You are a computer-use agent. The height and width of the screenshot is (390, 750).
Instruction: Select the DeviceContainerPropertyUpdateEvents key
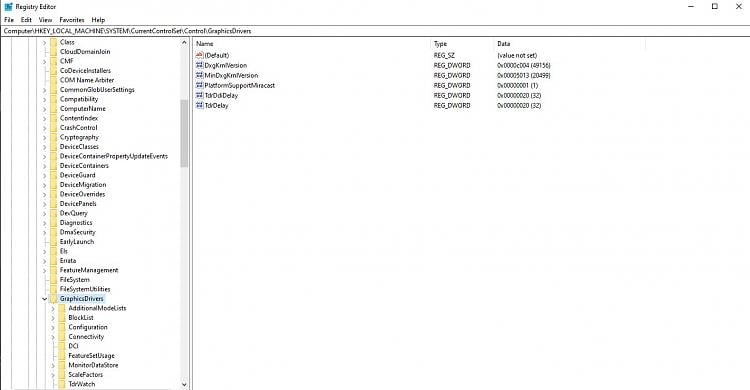(114, 156)
